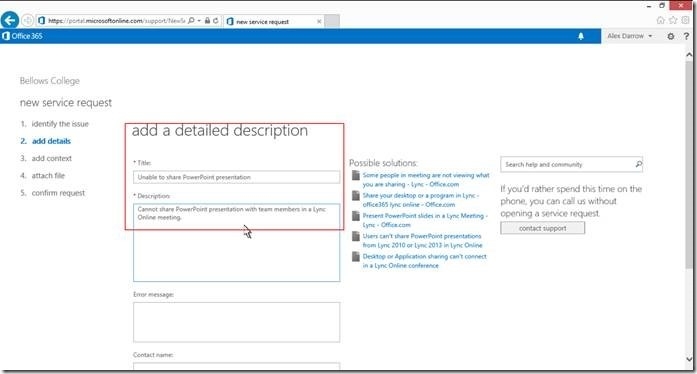Click the search magnifier in help search box

tap(638, 165)
